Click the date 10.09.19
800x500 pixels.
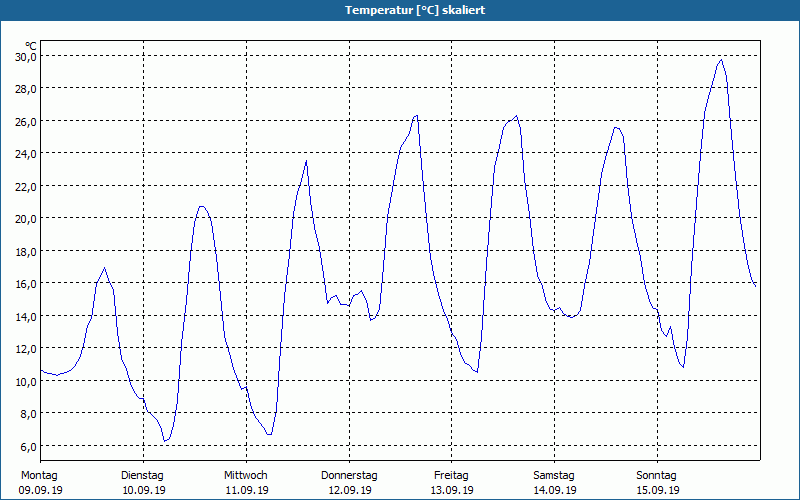144,490
